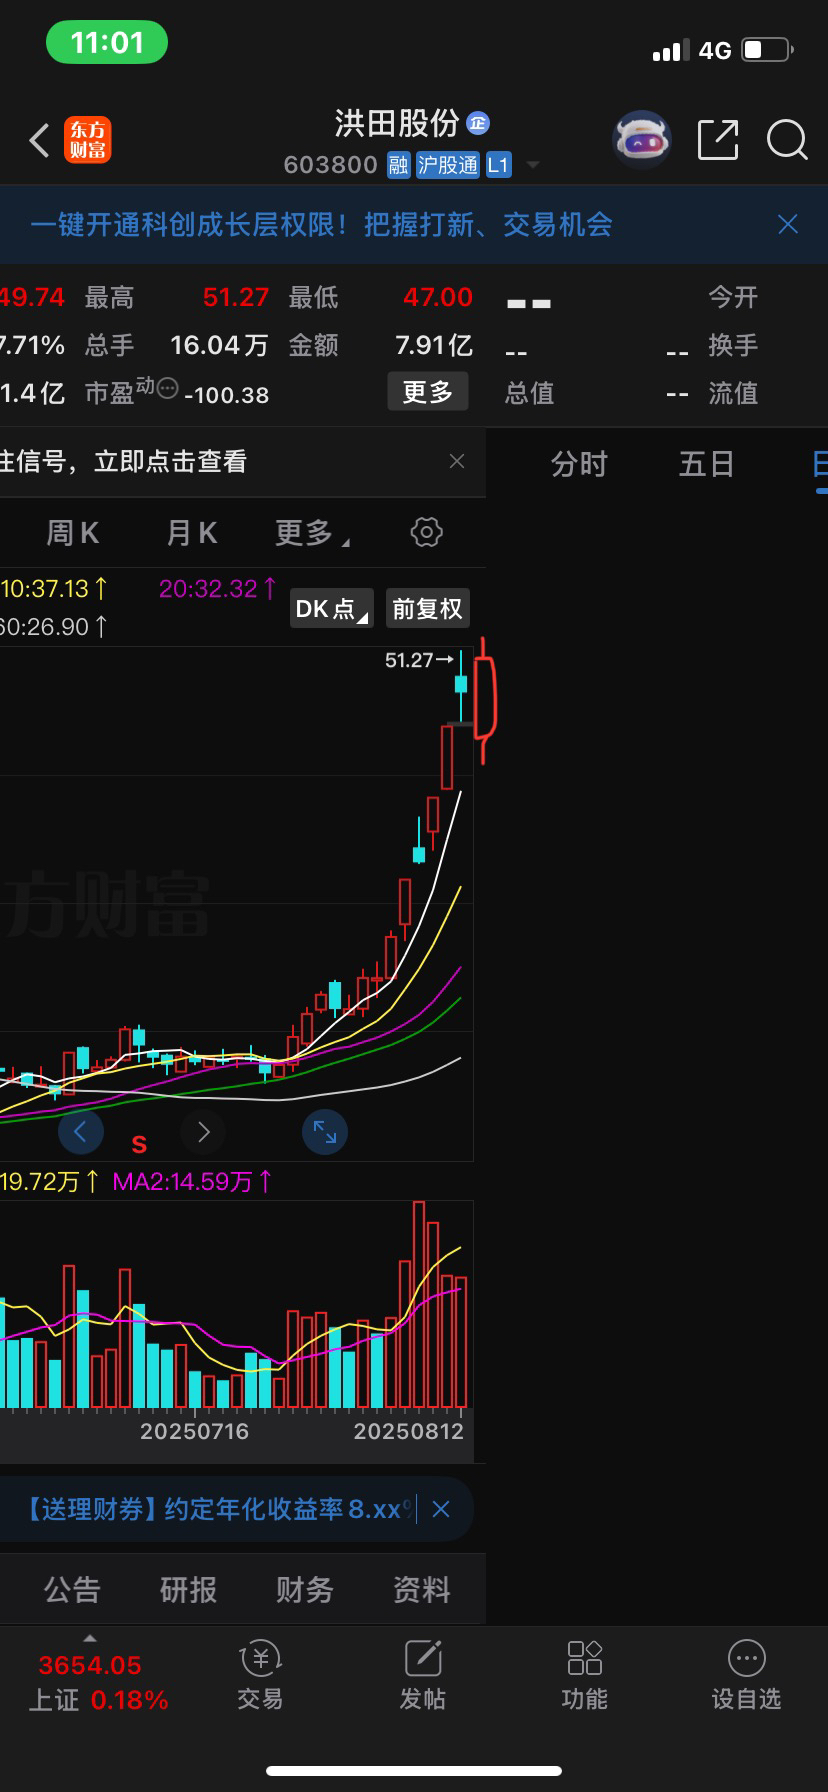Screen dimensions: 828x1792
Task: Switch to 月K chart
Action: (192, 533)
